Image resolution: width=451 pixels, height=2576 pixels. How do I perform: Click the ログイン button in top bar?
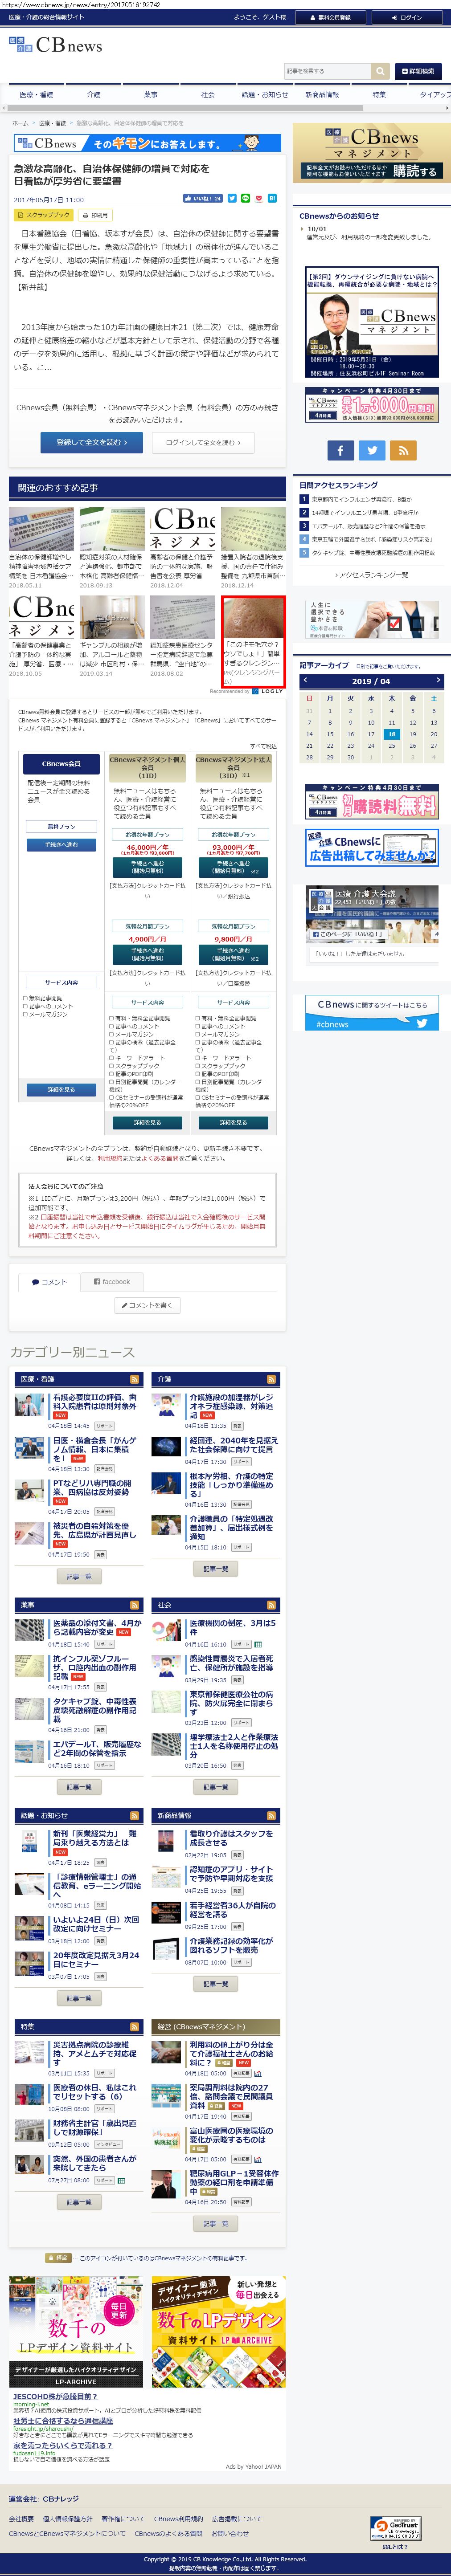406,17
